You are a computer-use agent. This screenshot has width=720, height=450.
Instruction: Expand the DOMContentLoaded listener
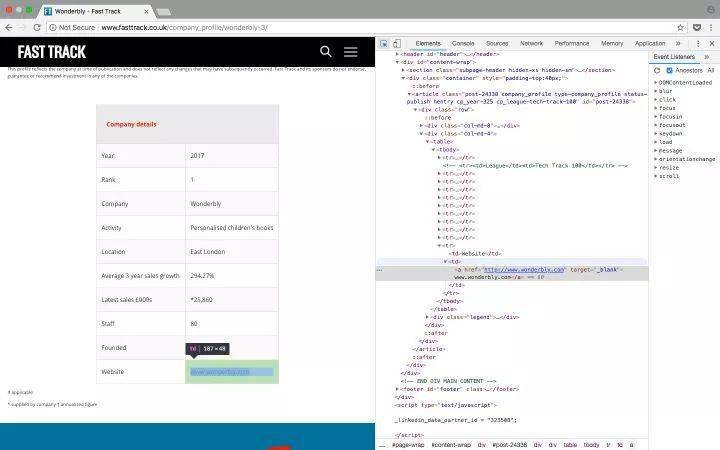coord(656,83)
